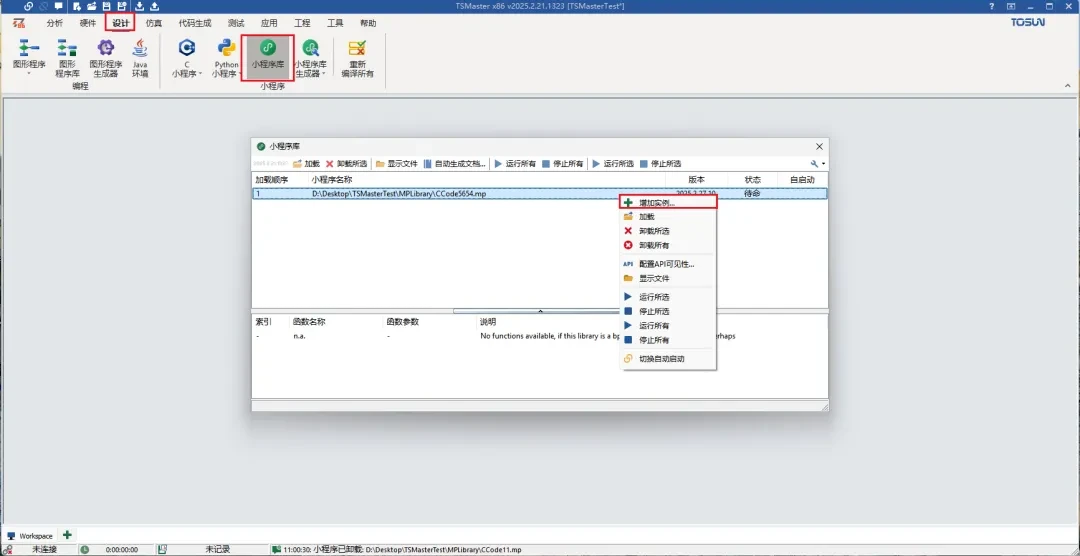
Task: Open wrench settings dropdown in 小程序库 window
Action: 818,164
